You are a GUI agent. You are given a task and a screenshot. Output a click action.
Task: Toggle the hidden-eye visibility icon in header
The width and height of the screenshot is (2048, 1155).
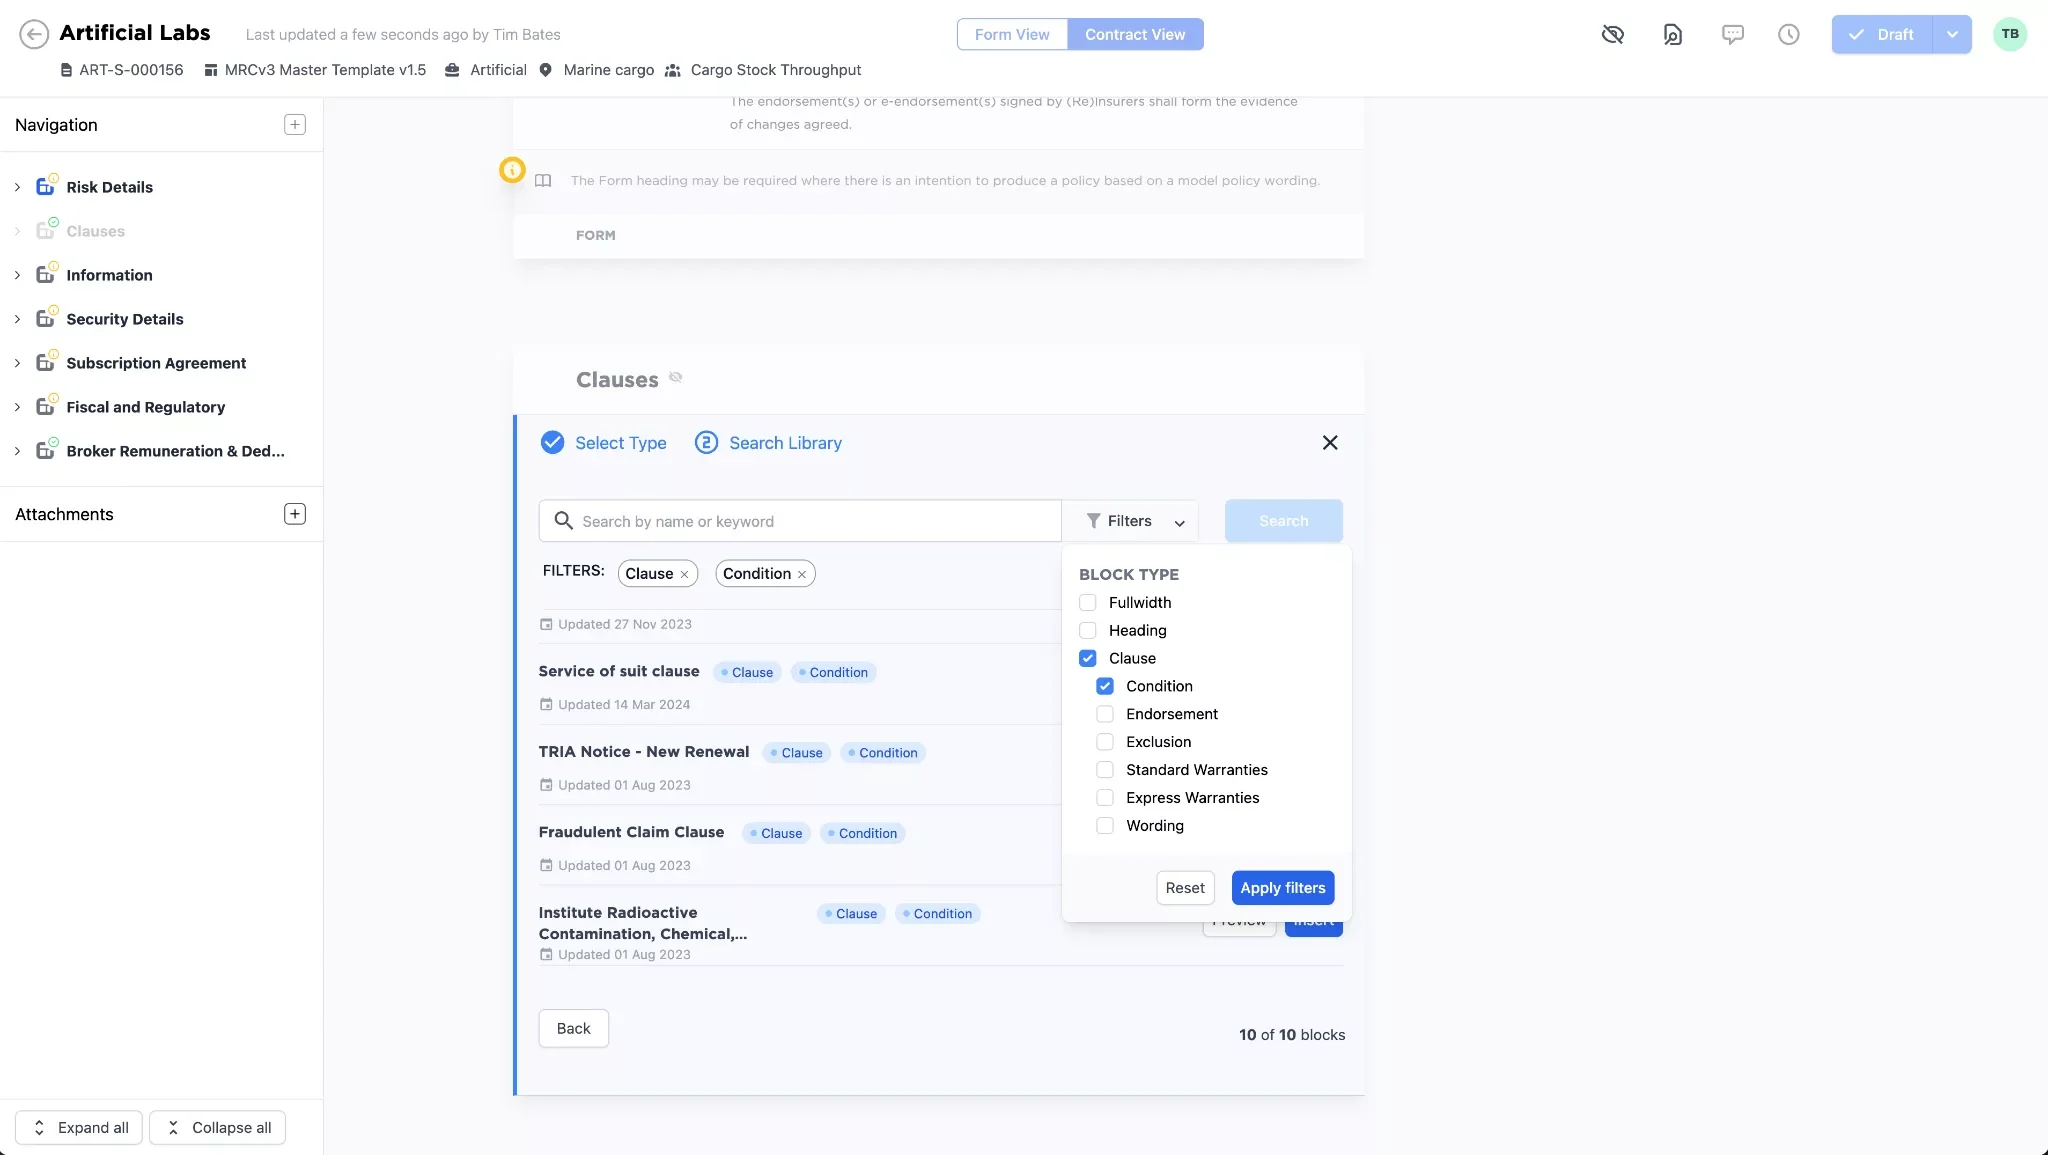coord(1612,34)
